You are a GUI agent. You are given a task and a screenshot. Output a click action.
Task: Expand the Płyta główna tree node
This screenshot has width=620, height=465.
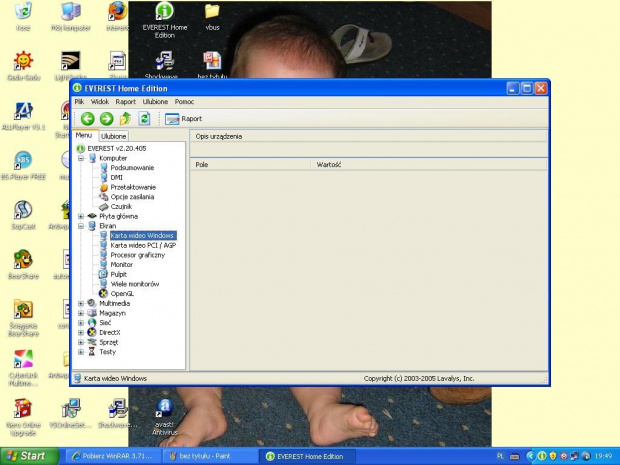(x=81, y=216)
